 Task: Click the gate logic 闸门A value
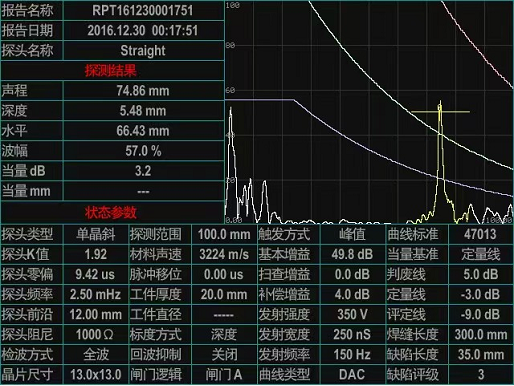tap(224, 375)
